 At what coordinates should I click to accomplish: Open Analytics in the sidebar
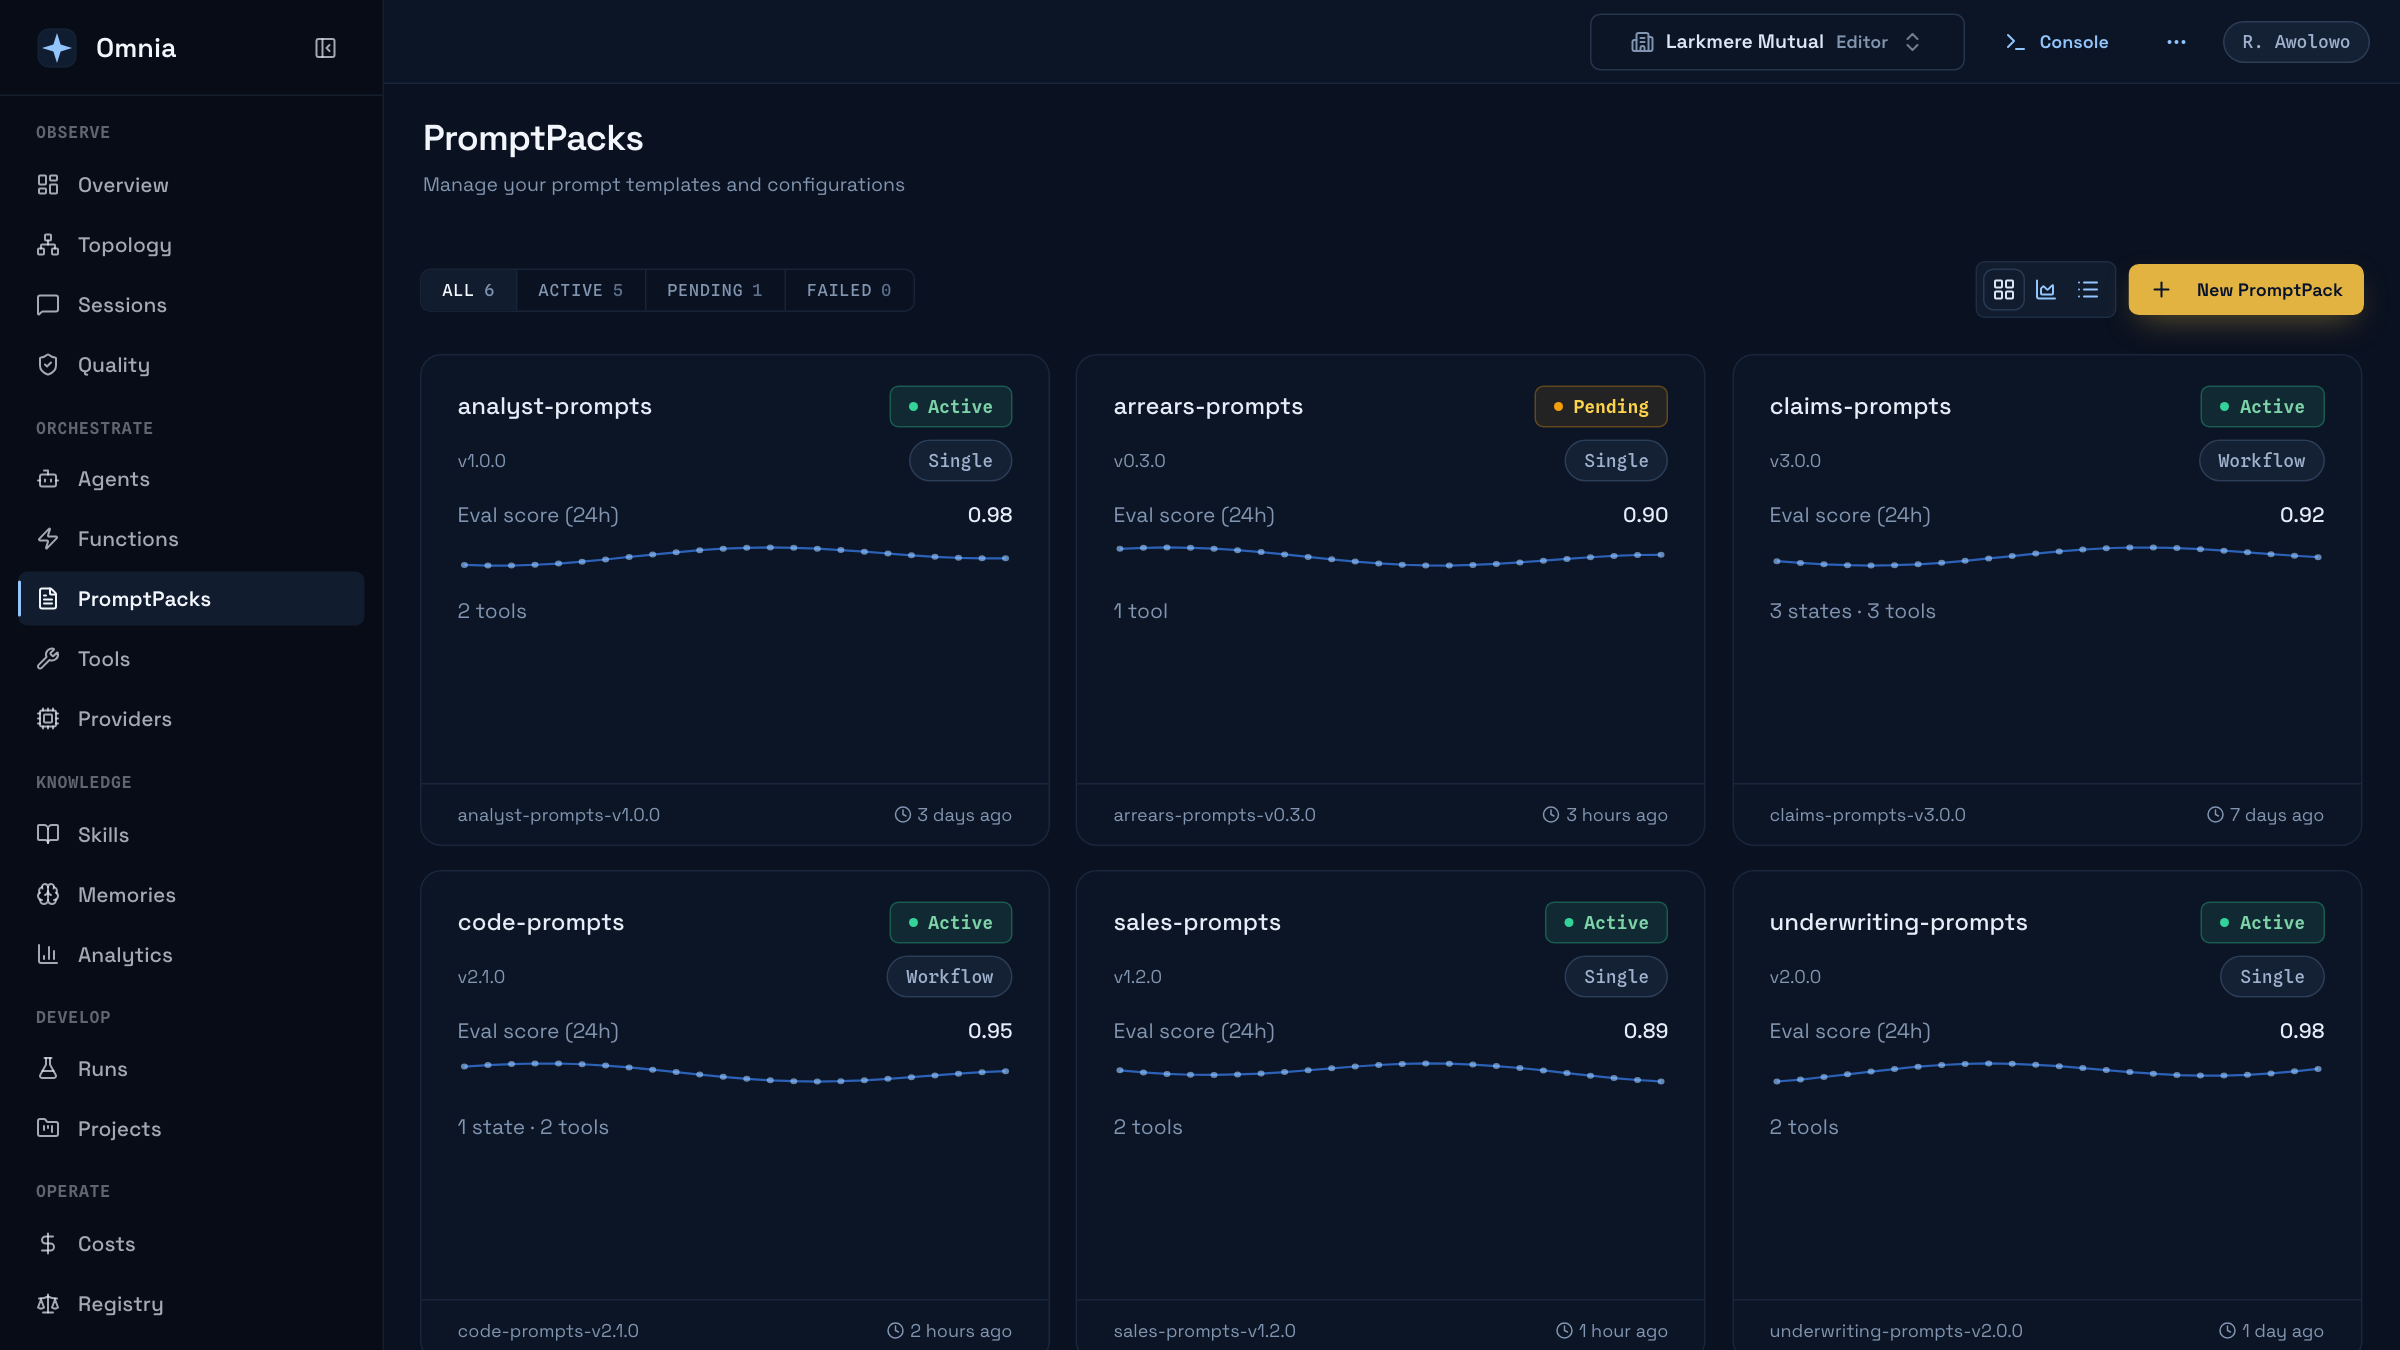191,955
